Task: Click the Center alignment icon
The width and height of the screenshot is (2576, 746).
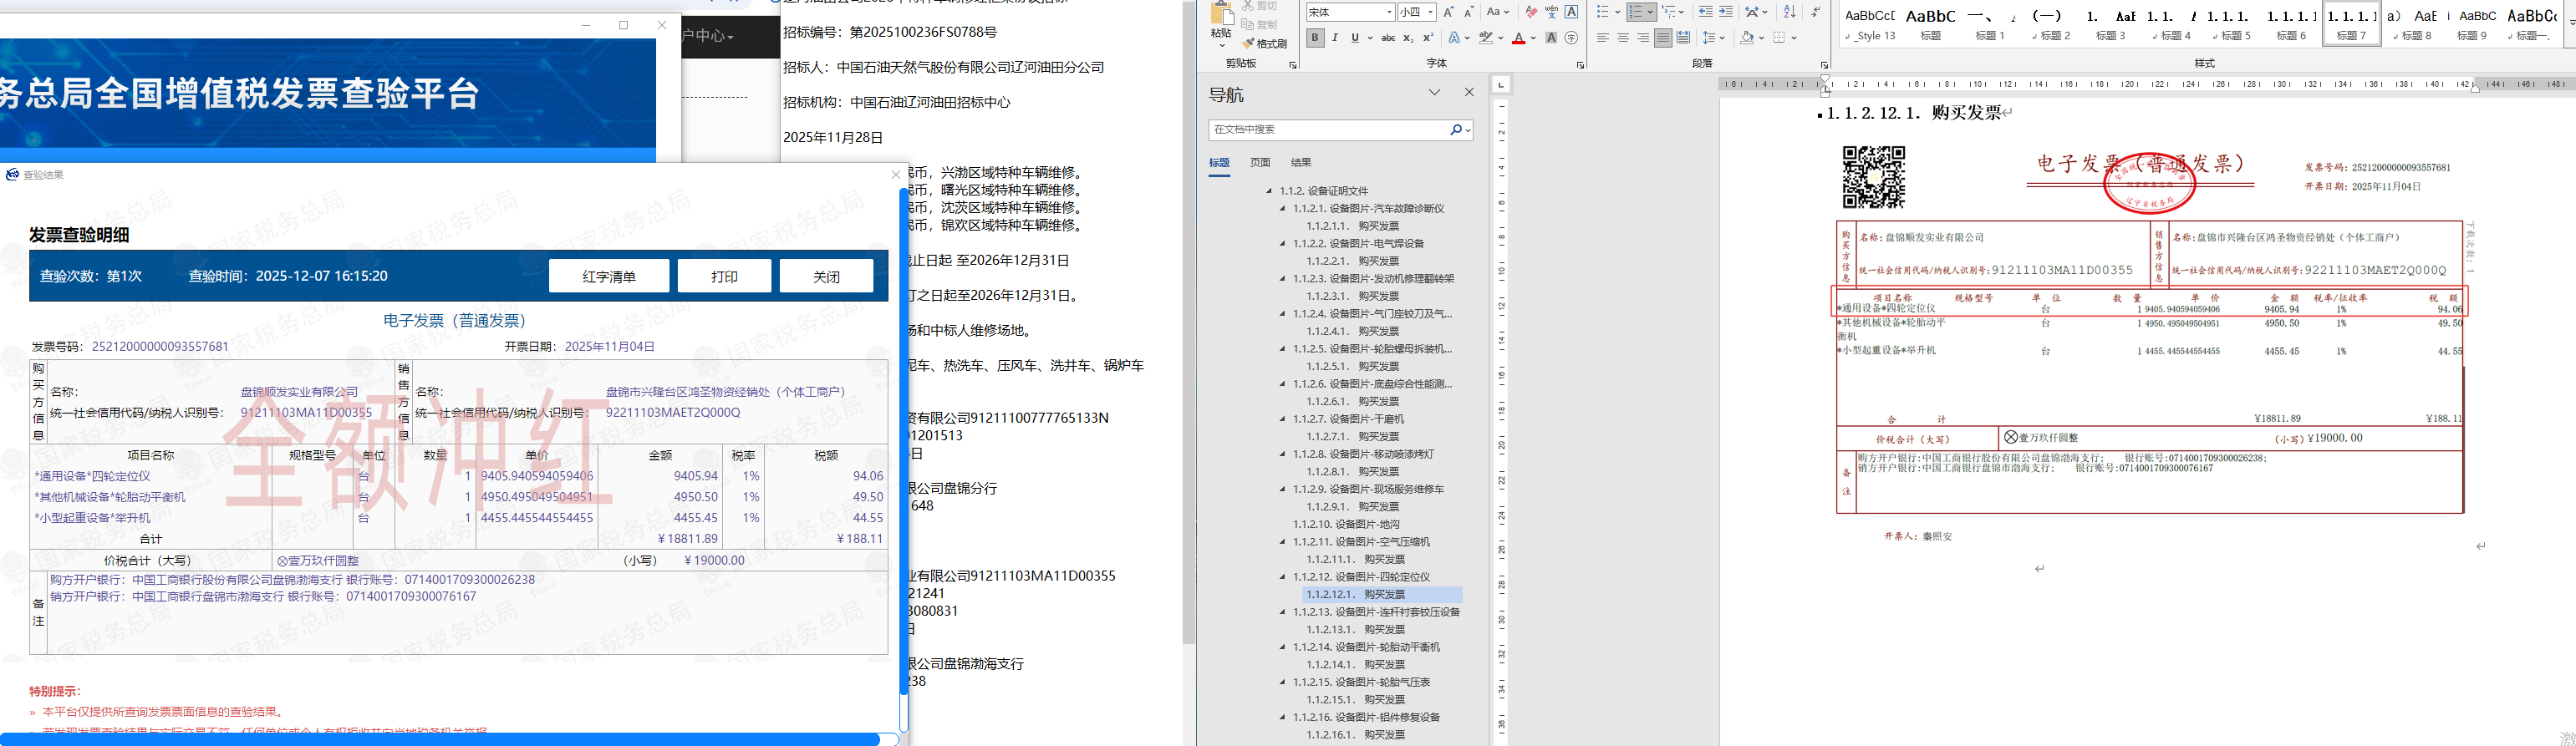Action: point(1623,38)
